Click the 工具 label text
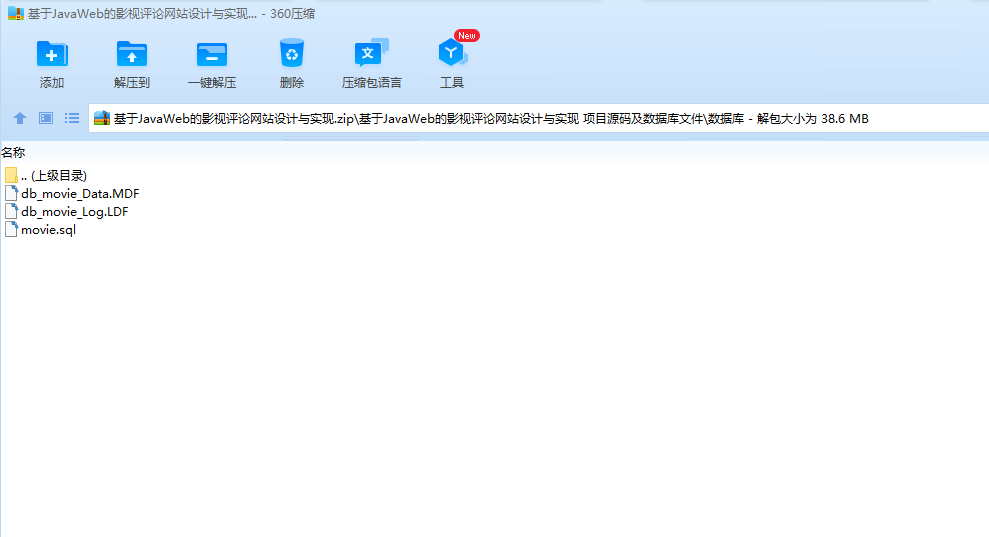The height and width of the screenshot is (537, 989). [452, 83]
